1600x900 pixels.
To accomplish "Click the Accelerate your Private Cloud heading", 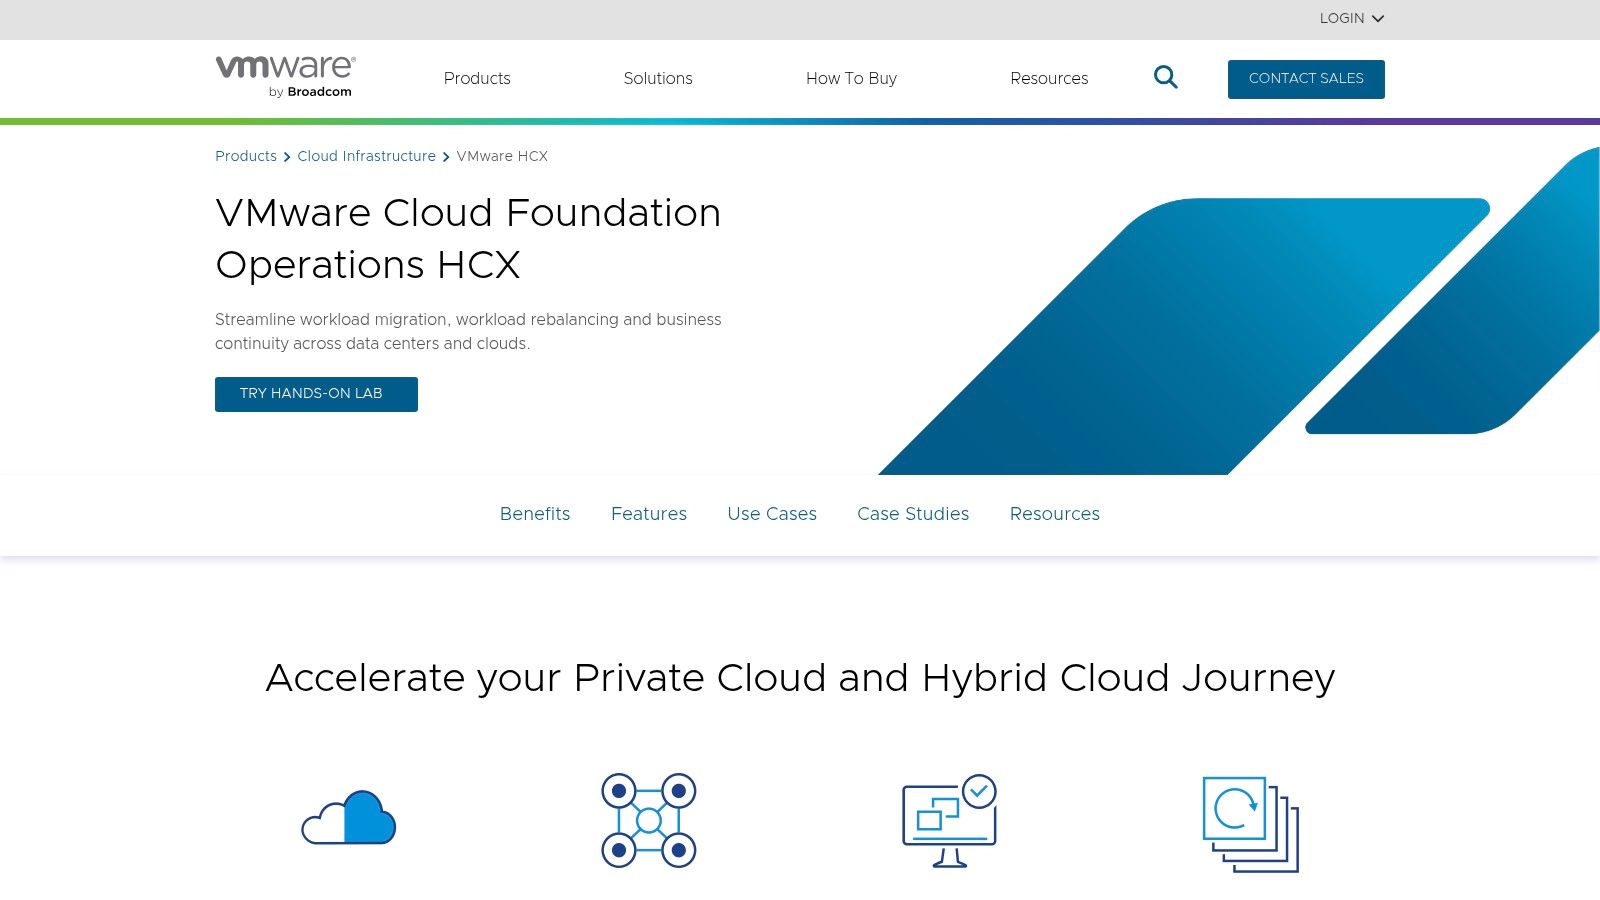I will point(800,678).
